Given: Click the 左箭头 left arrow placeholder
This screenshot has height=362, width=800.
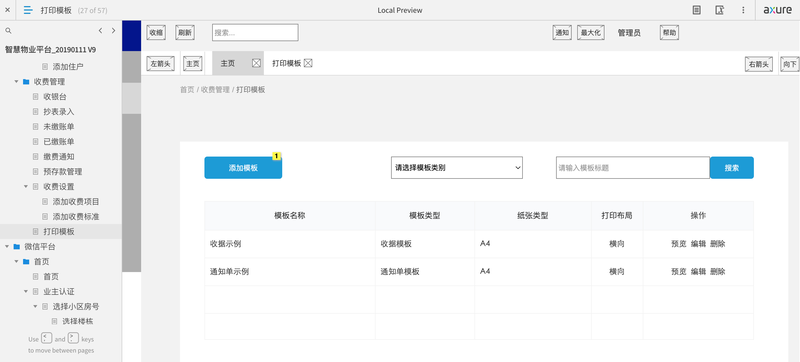Looking at the screenshot, I should coord(161,64).
